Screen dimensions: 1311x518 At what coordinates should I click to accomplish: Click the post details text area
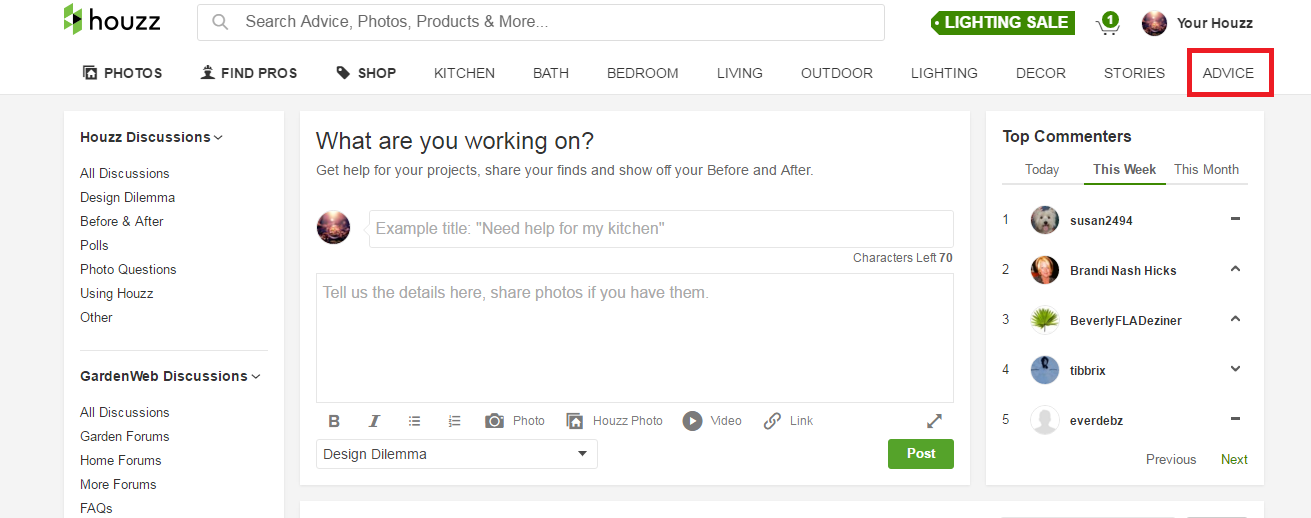click(635, 338)
